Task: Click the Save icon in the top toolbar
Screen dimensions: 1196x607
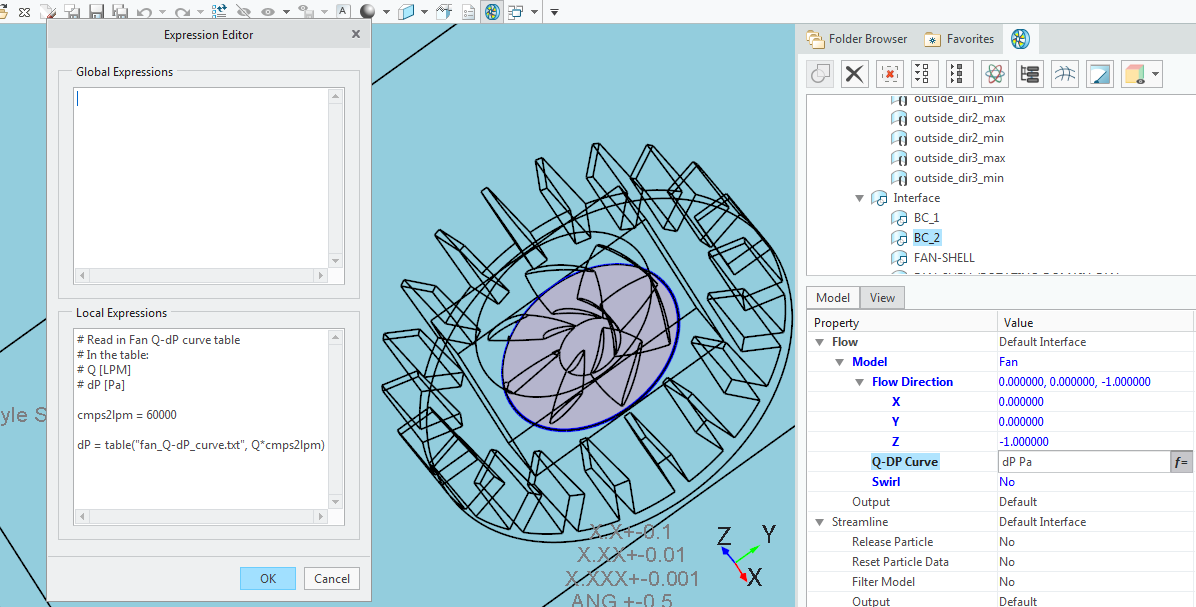Action: click(95, 11)
